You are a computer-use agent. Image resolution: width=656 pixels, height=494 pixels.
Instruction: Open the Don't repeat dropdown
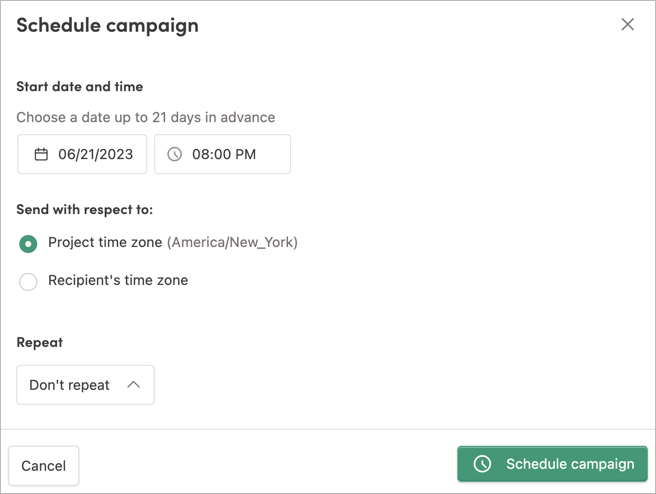[x=85, y=385]
